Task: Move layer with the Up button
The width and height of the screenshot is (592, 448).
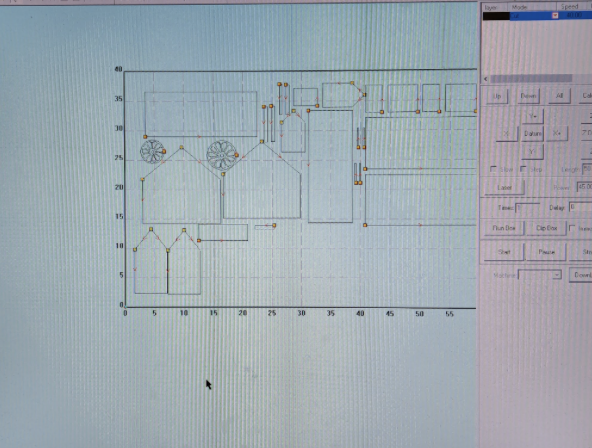Action: (x=497, y=96)
